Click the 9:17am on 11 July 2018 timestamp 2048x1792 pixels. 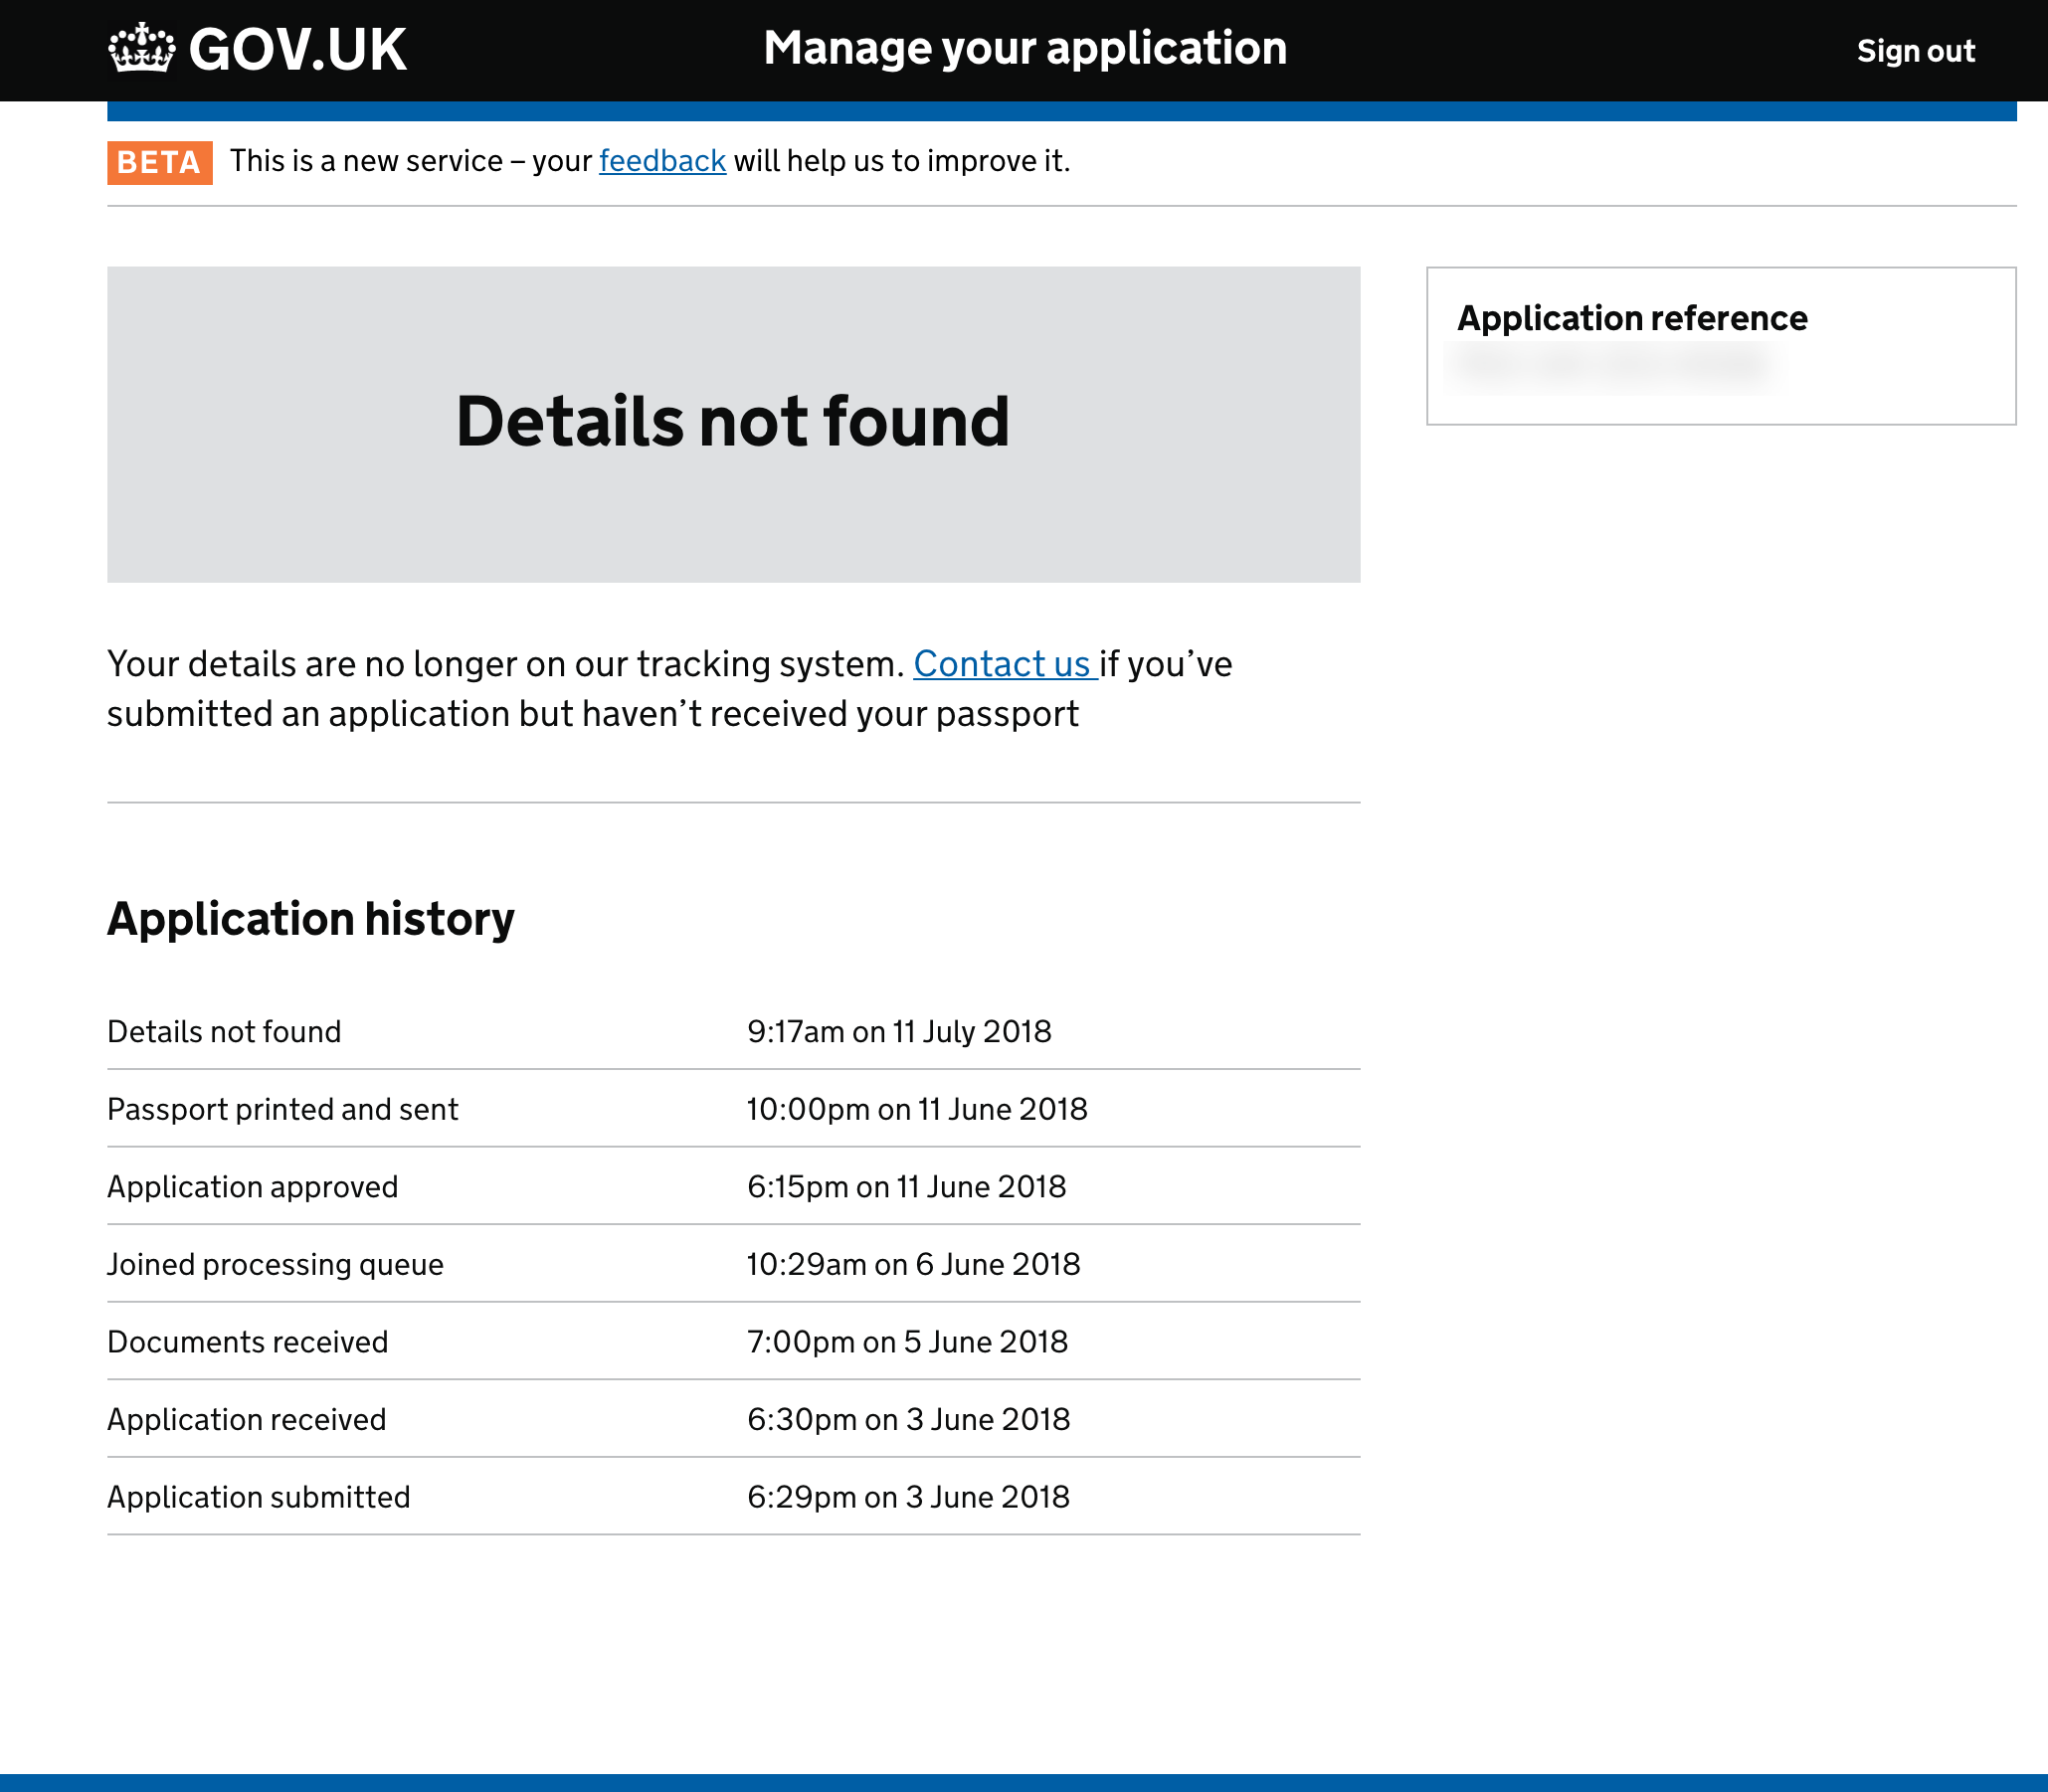[x=898, y=1031]
